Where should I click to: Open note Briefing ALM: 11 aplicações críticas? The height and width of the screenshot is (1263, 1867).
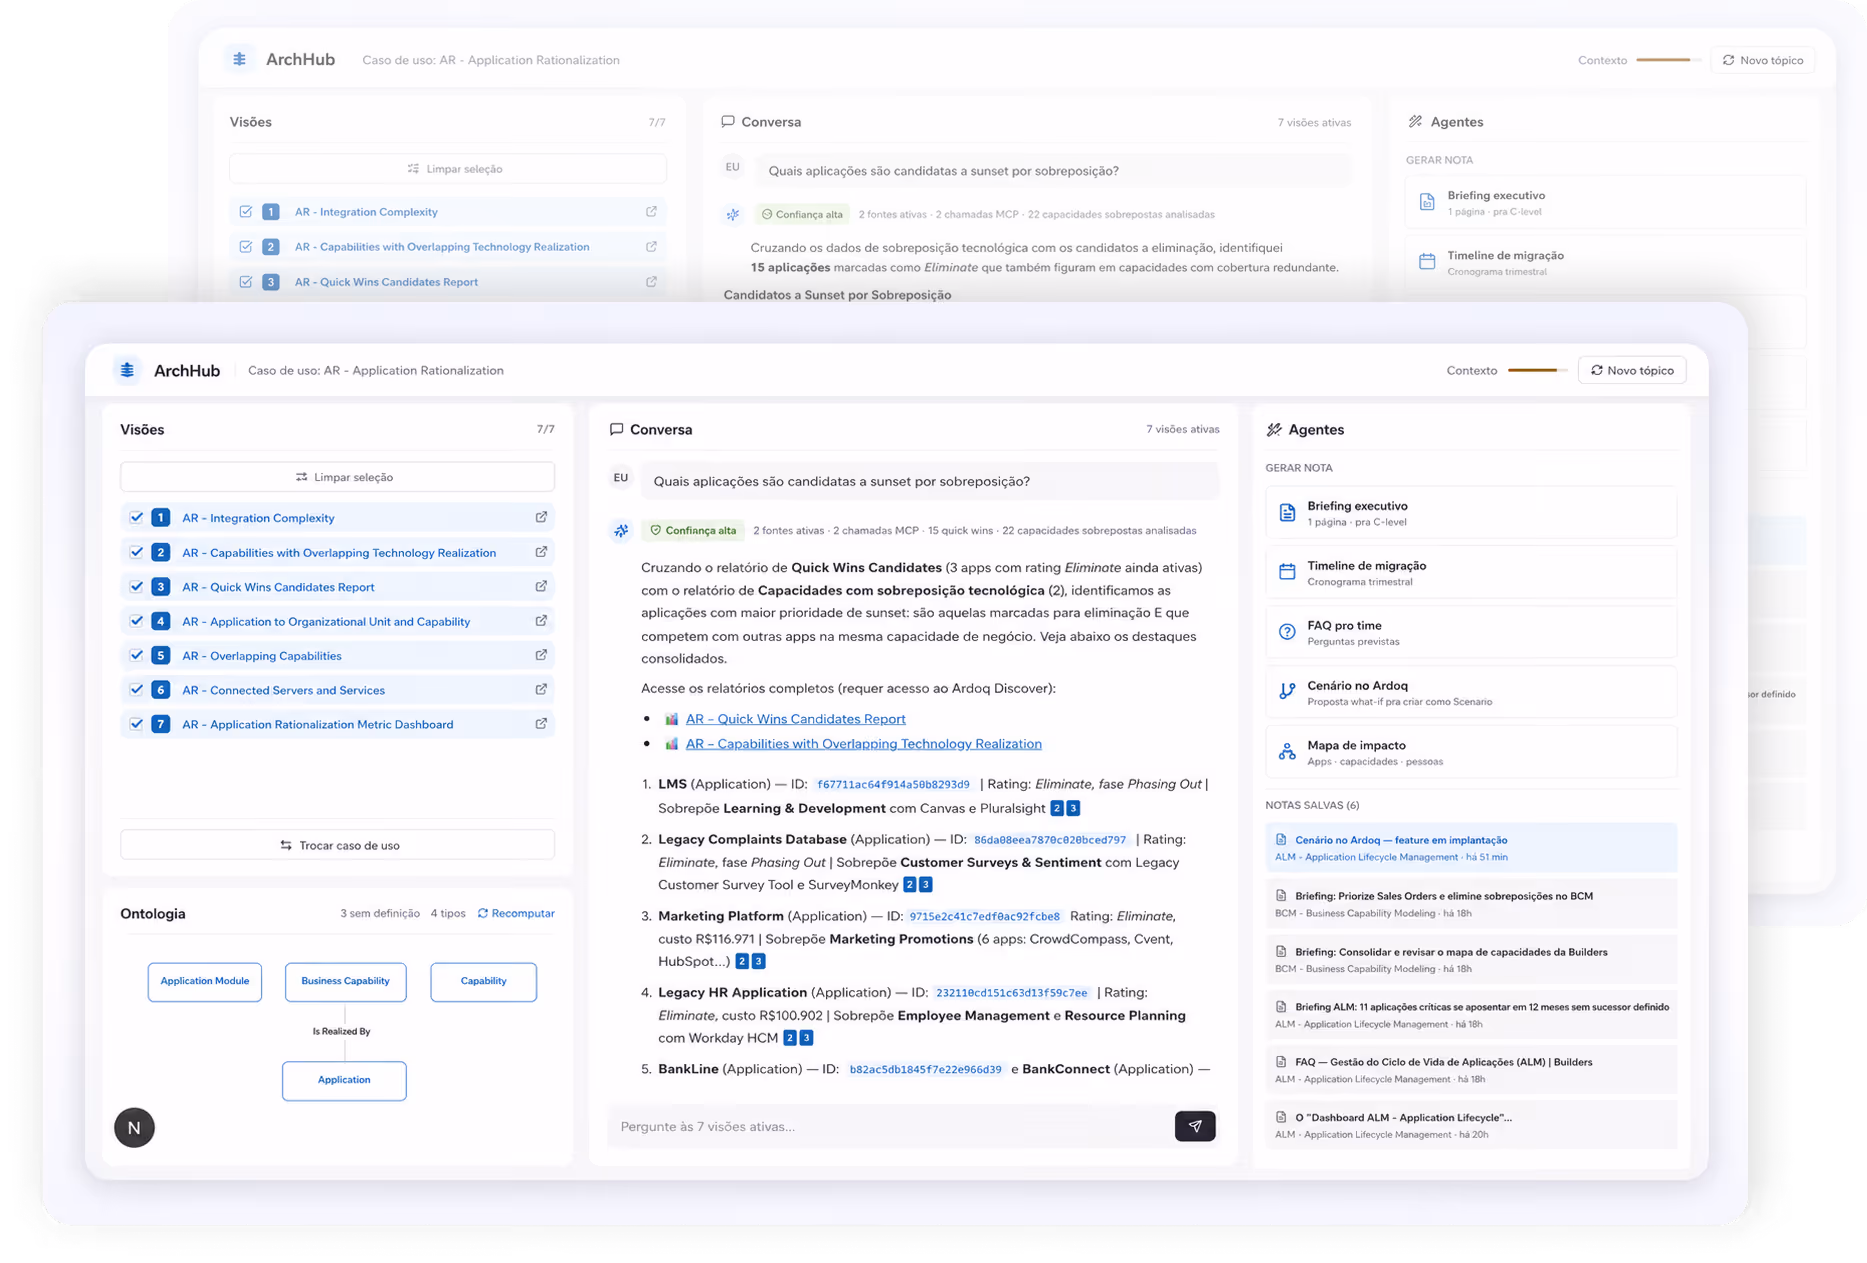[x=1471, y=1015]
